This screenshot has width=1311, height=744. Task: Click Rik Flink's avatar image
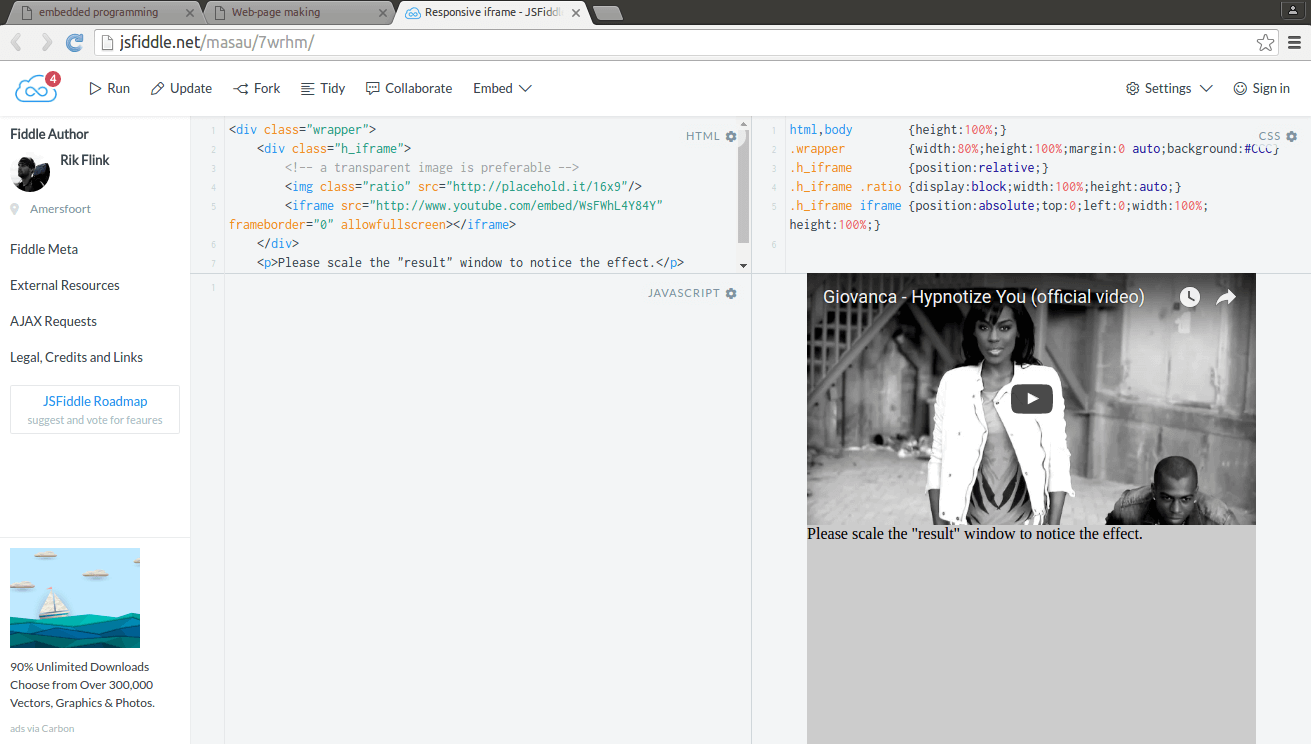coord(30,172)
